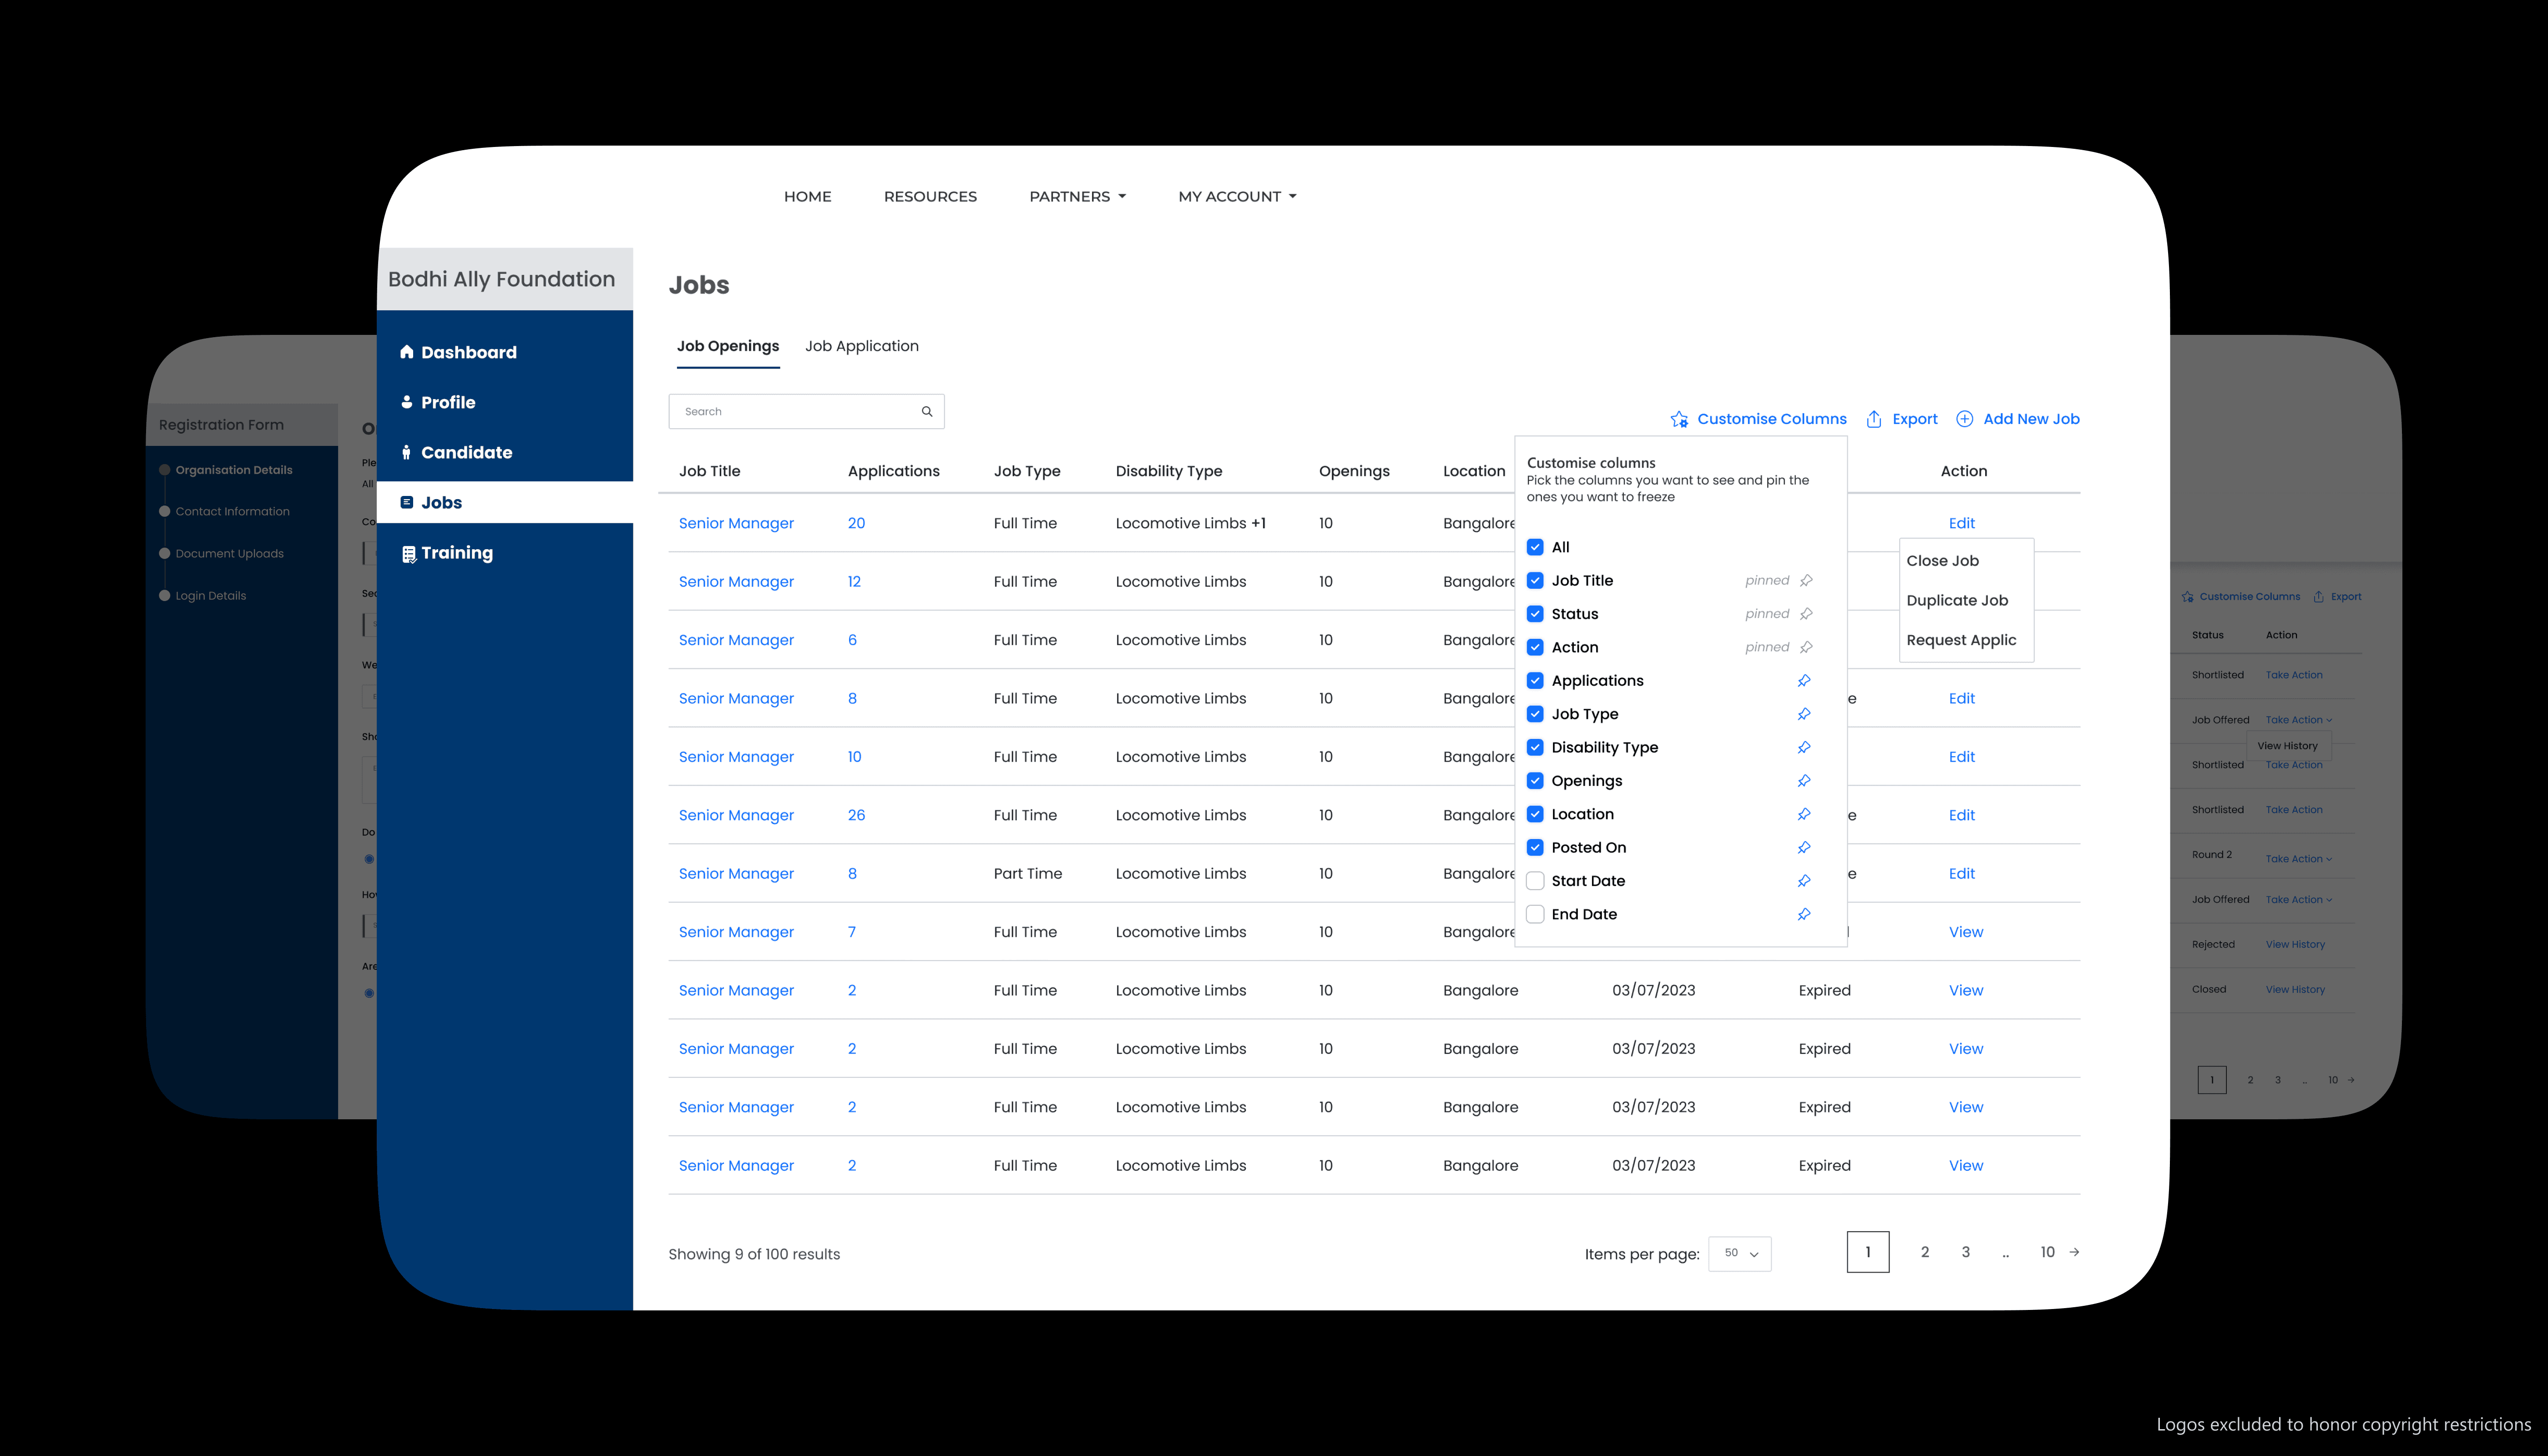Pin the Location column using its pin icon
Screen dimensions: 2548x1456
pyautogui.click(x=1804, y=814)
